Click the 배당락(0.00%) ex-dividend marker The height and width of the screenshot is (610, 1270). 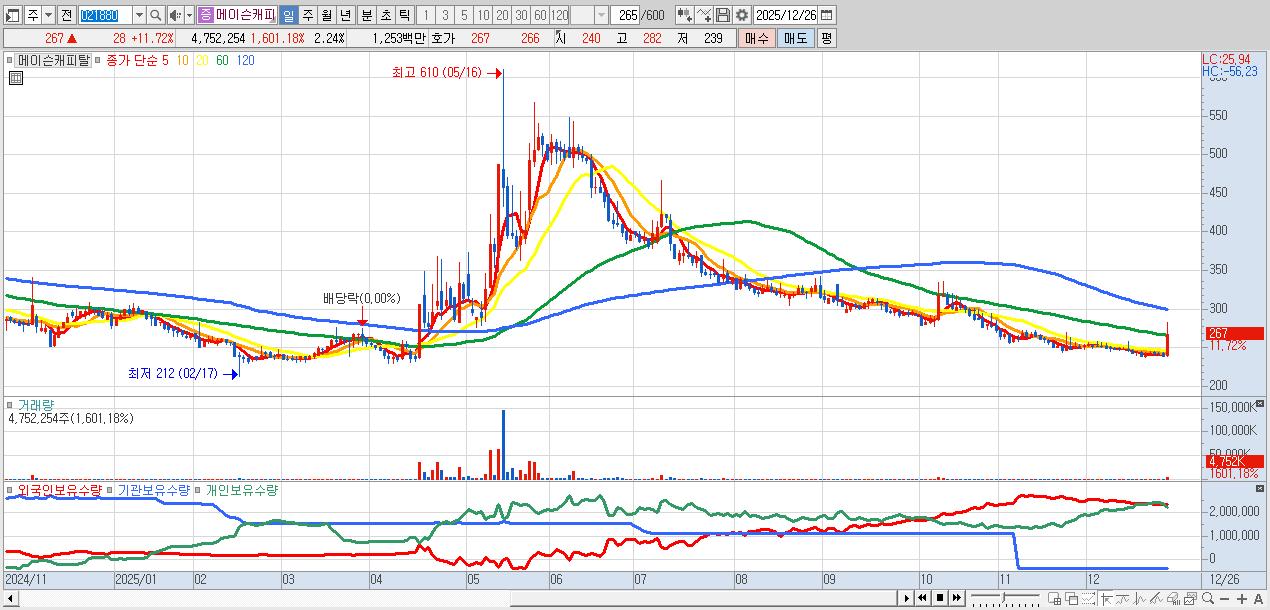361,298
